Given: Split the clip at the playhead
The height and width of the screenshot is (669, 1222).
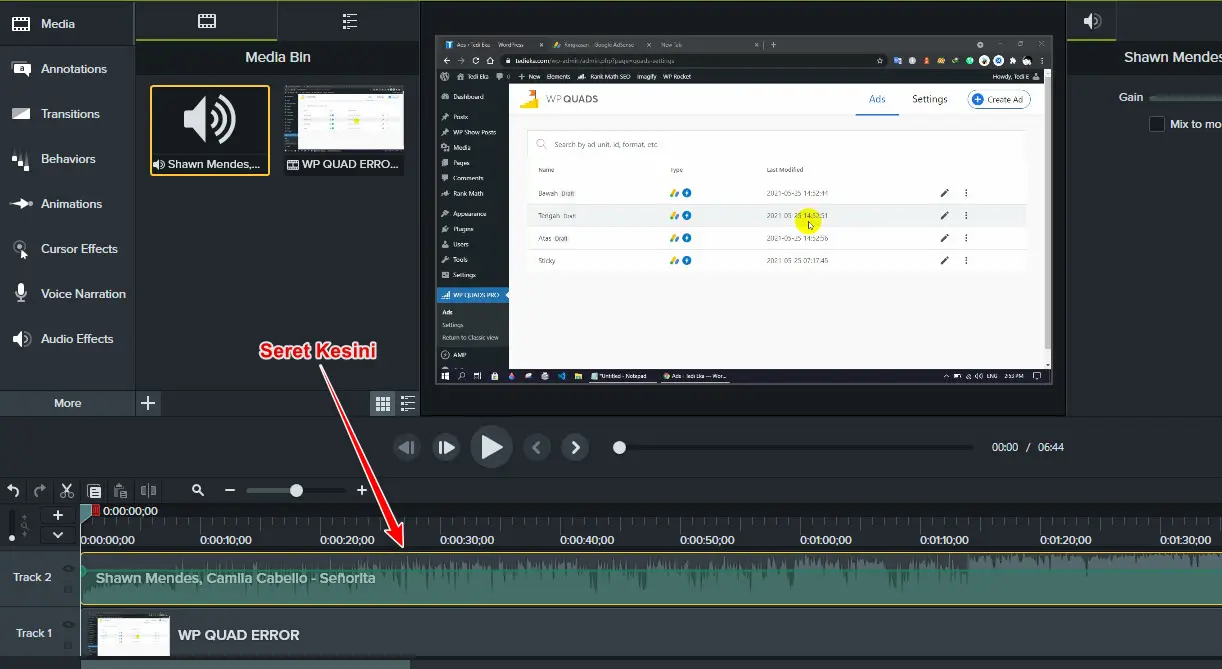Looking at the screenshot, I should coord(148,491).
